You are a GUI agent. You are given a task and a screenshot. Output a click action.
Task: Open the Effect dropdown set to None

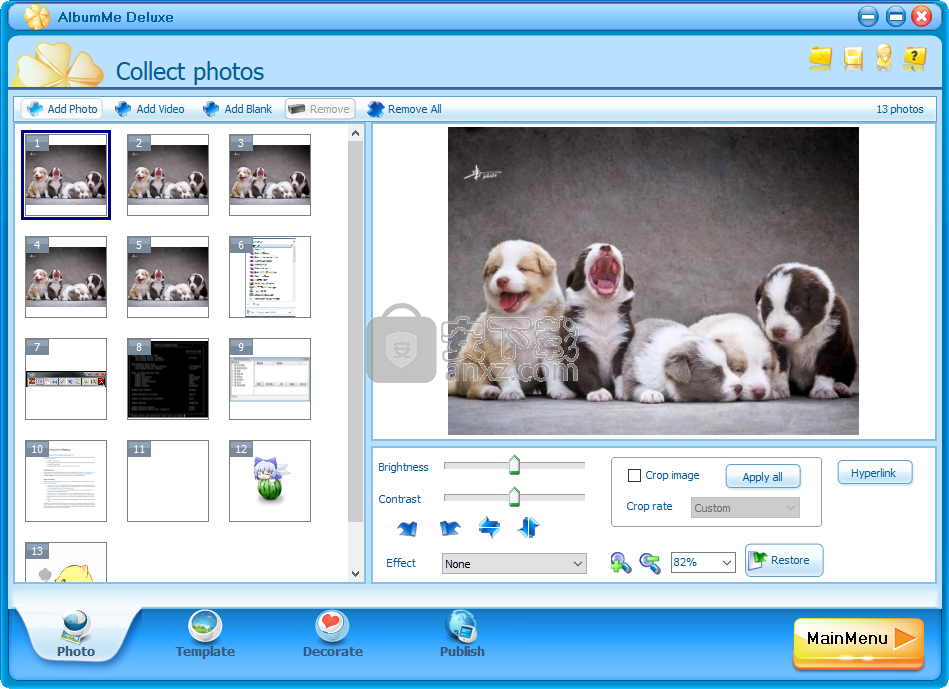(x=514, y=564)
